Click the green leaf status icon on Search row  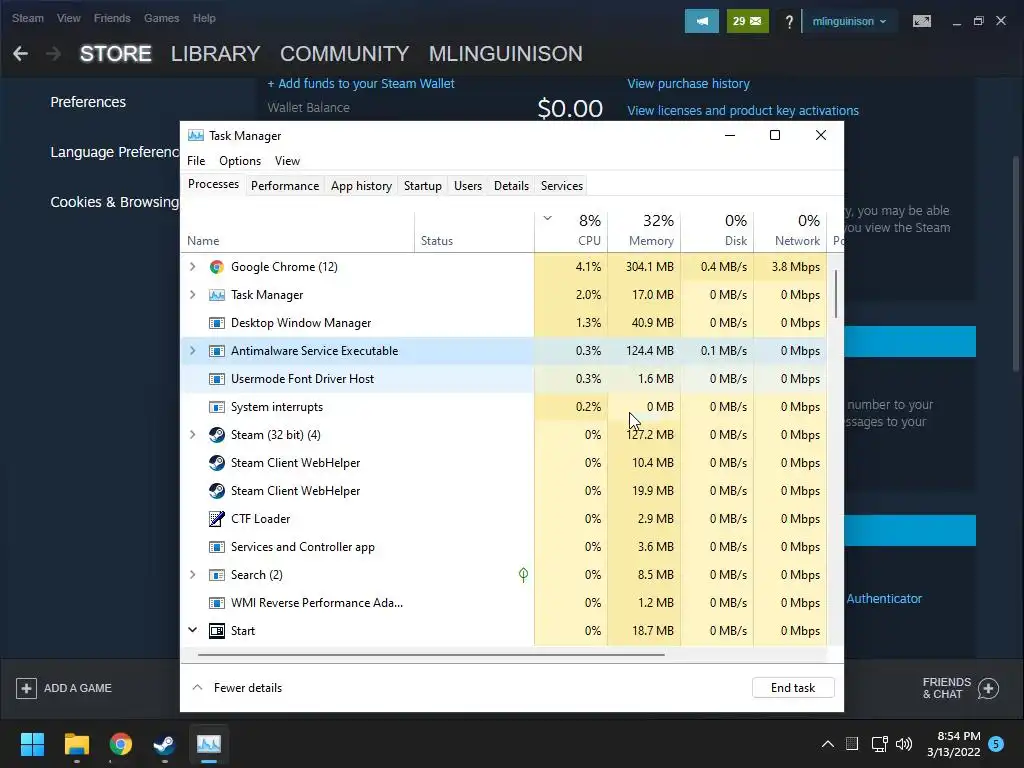[523, 575]
